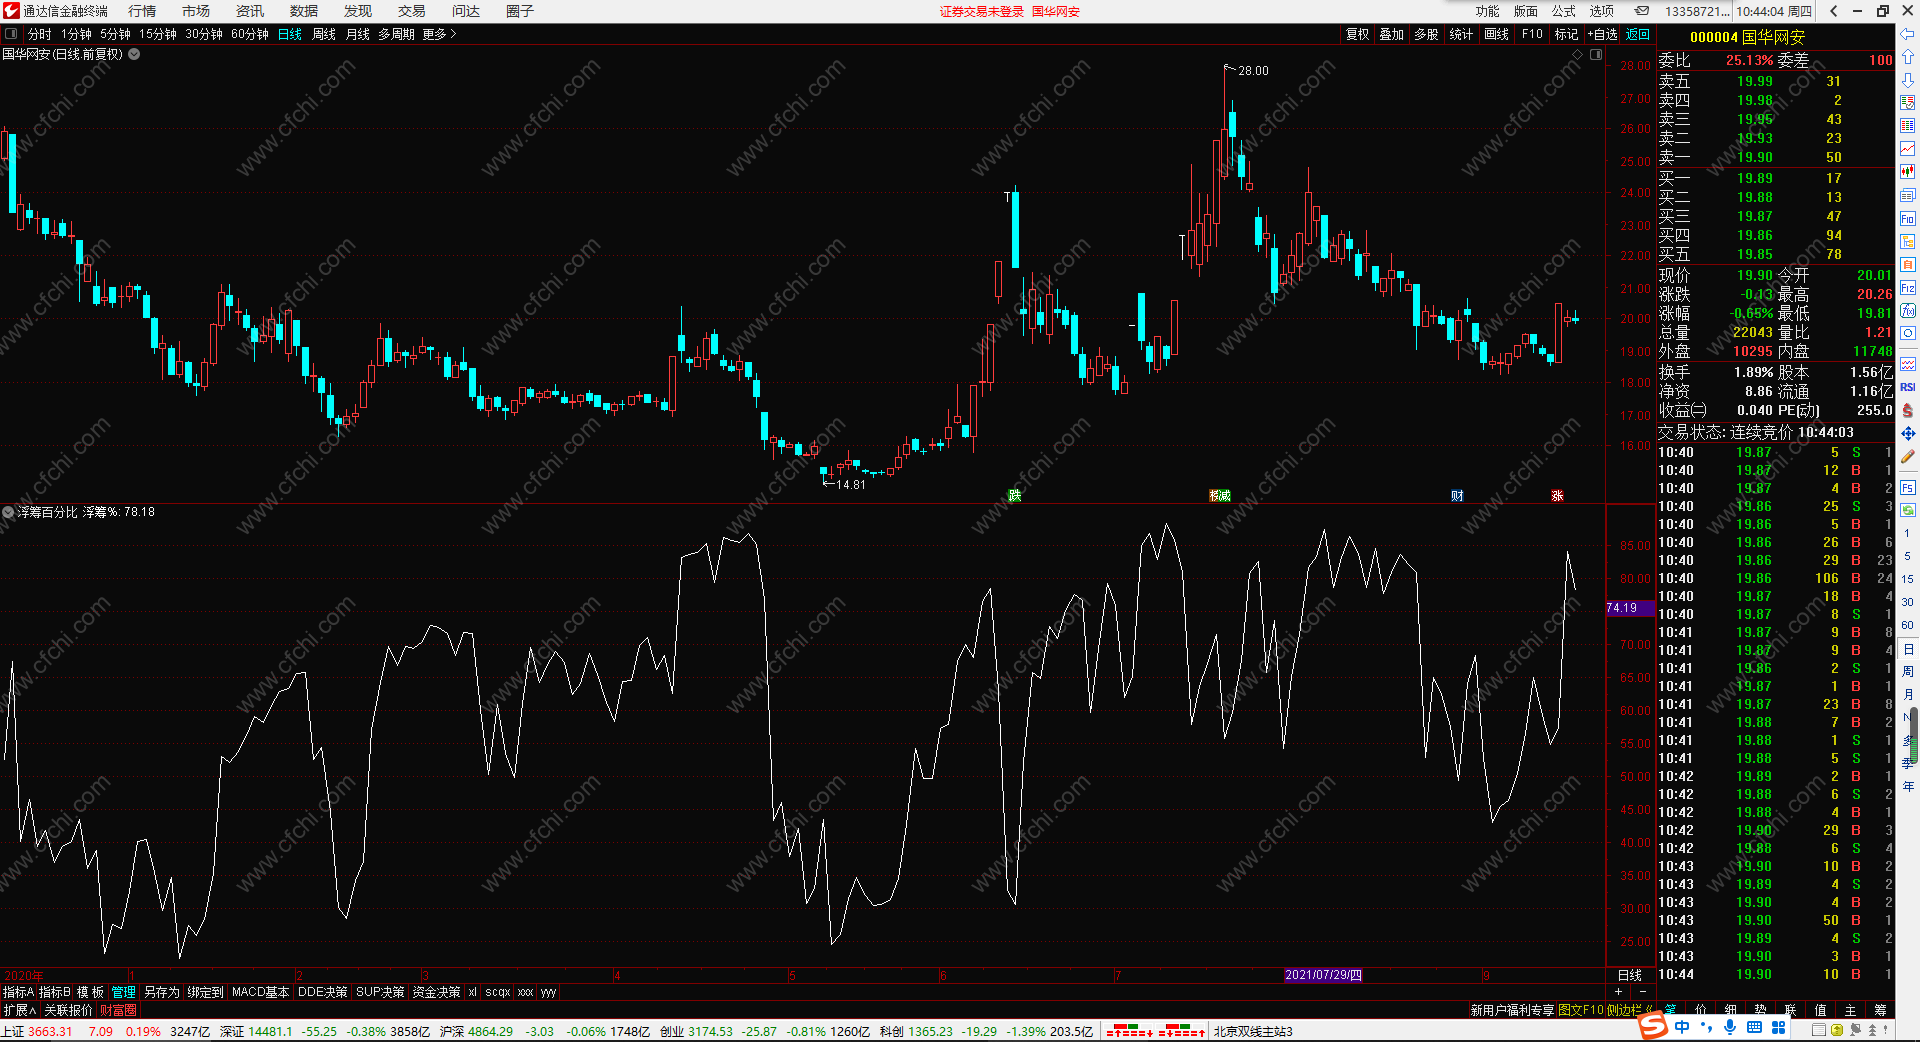Image resolution: width=1920 pixels, height=1042 pixels.
Task: Click the small panel icon left of 分时
Action: pos(11,34)
